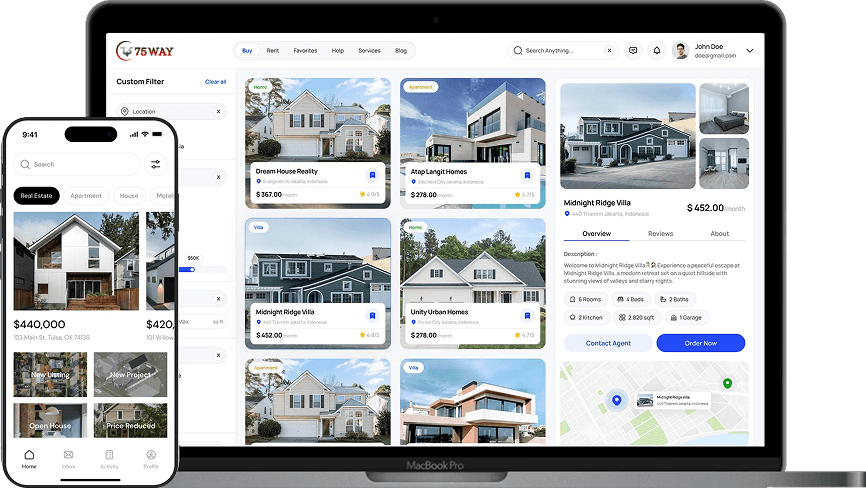Switch to the Reviews tab

point(660,233)
